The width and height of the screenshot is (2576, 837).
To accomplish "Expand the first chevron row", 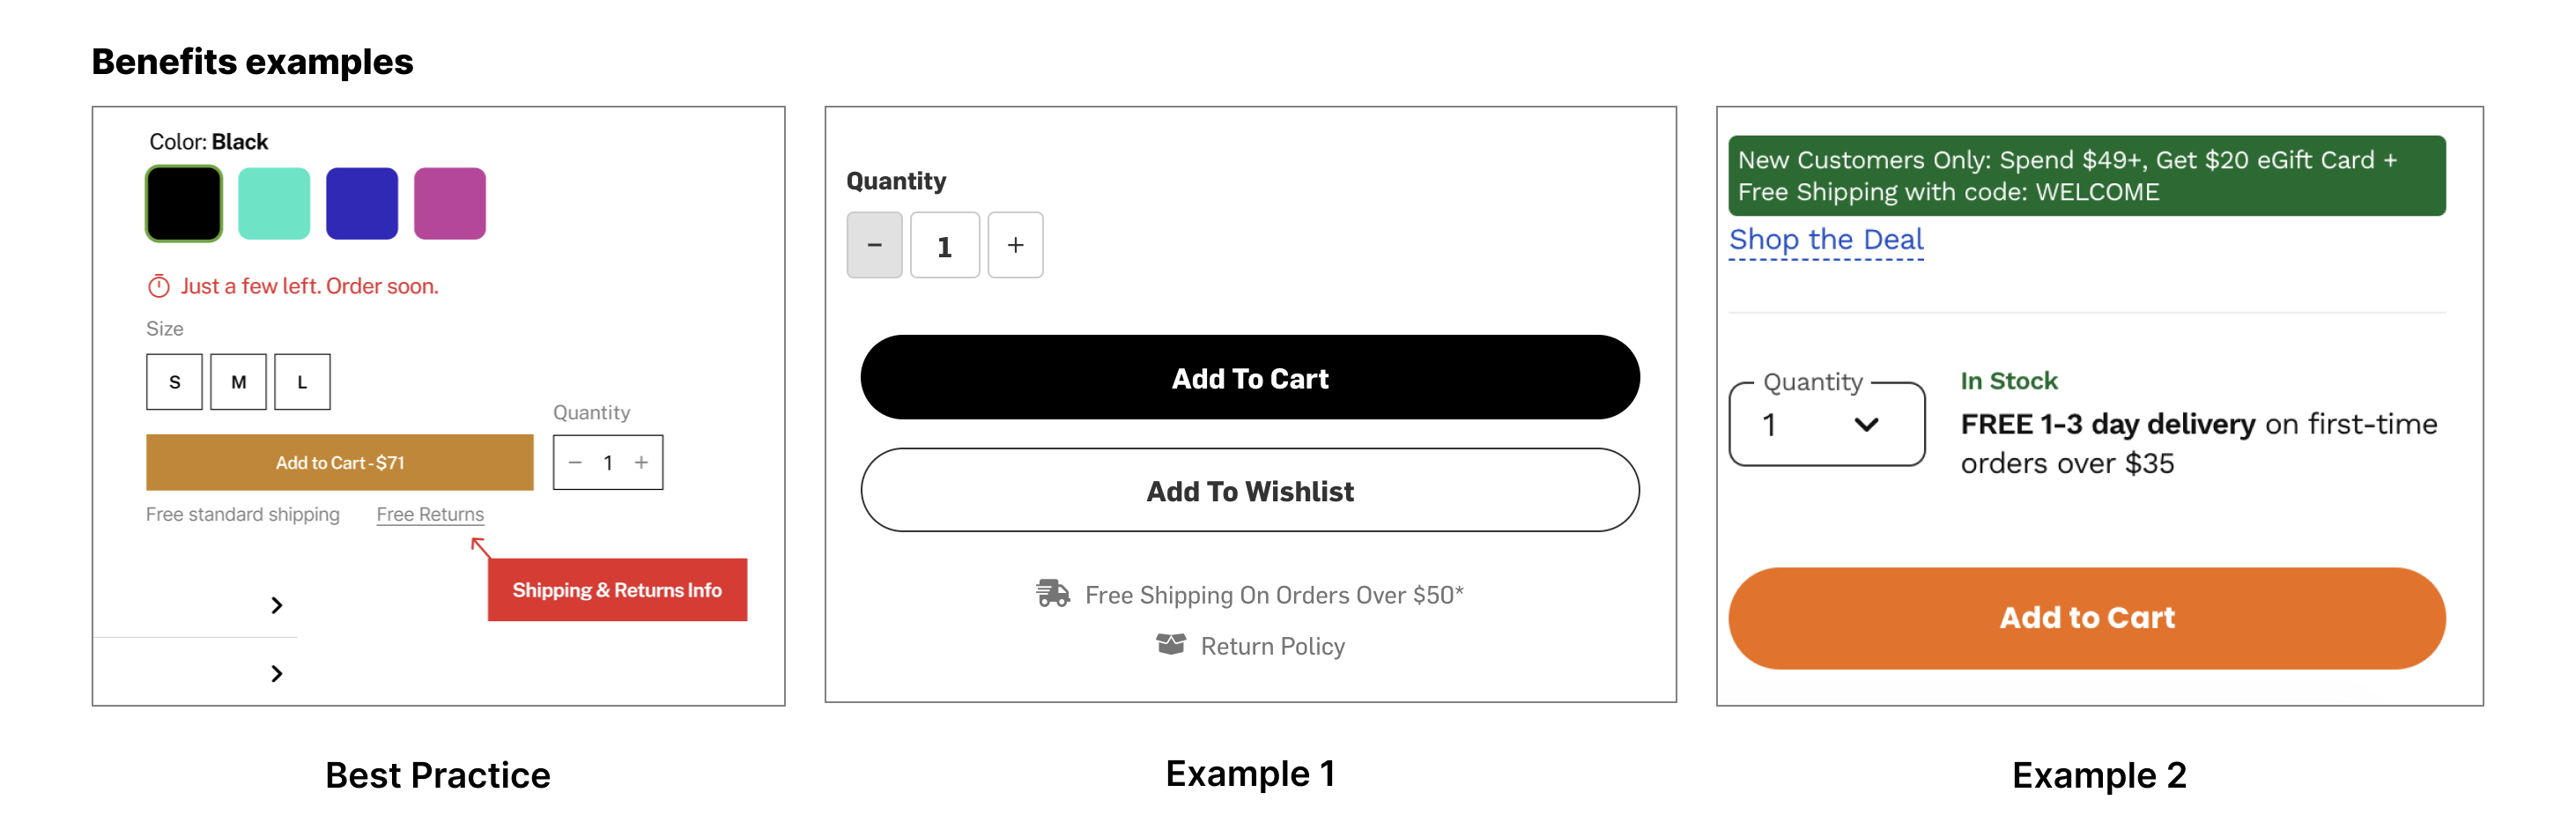I will [x=277, y=606].
